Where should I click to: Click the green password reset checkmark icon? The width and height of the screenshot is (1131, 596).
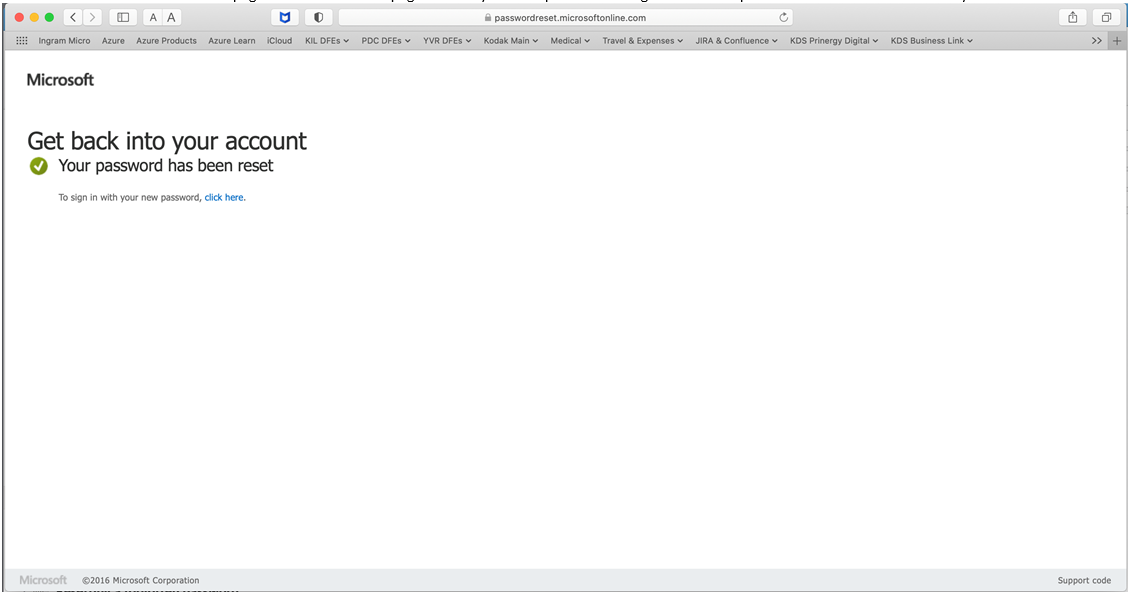click(39, 166)
